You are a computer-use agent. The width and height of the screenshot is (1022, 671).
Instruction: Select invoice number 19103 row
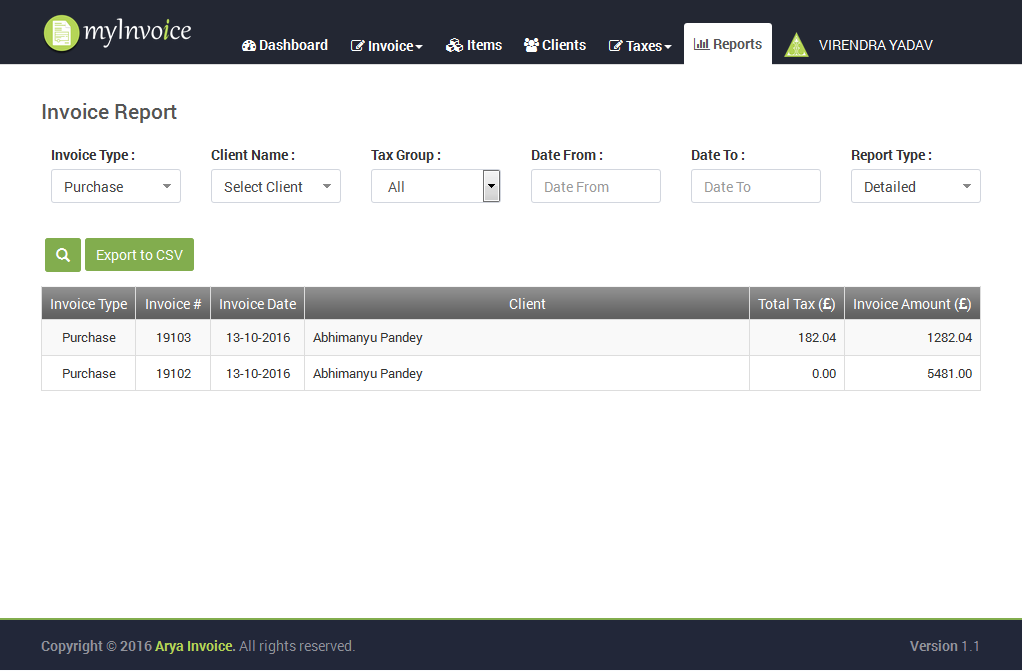pyautogui.click(x=173, y=338)
